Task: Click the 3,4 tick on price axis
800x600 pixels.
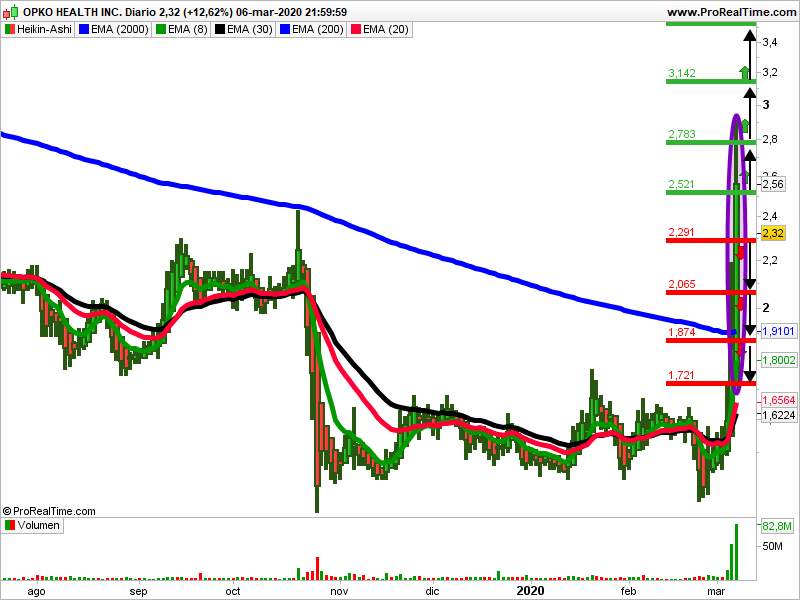Action: point(770,42)
